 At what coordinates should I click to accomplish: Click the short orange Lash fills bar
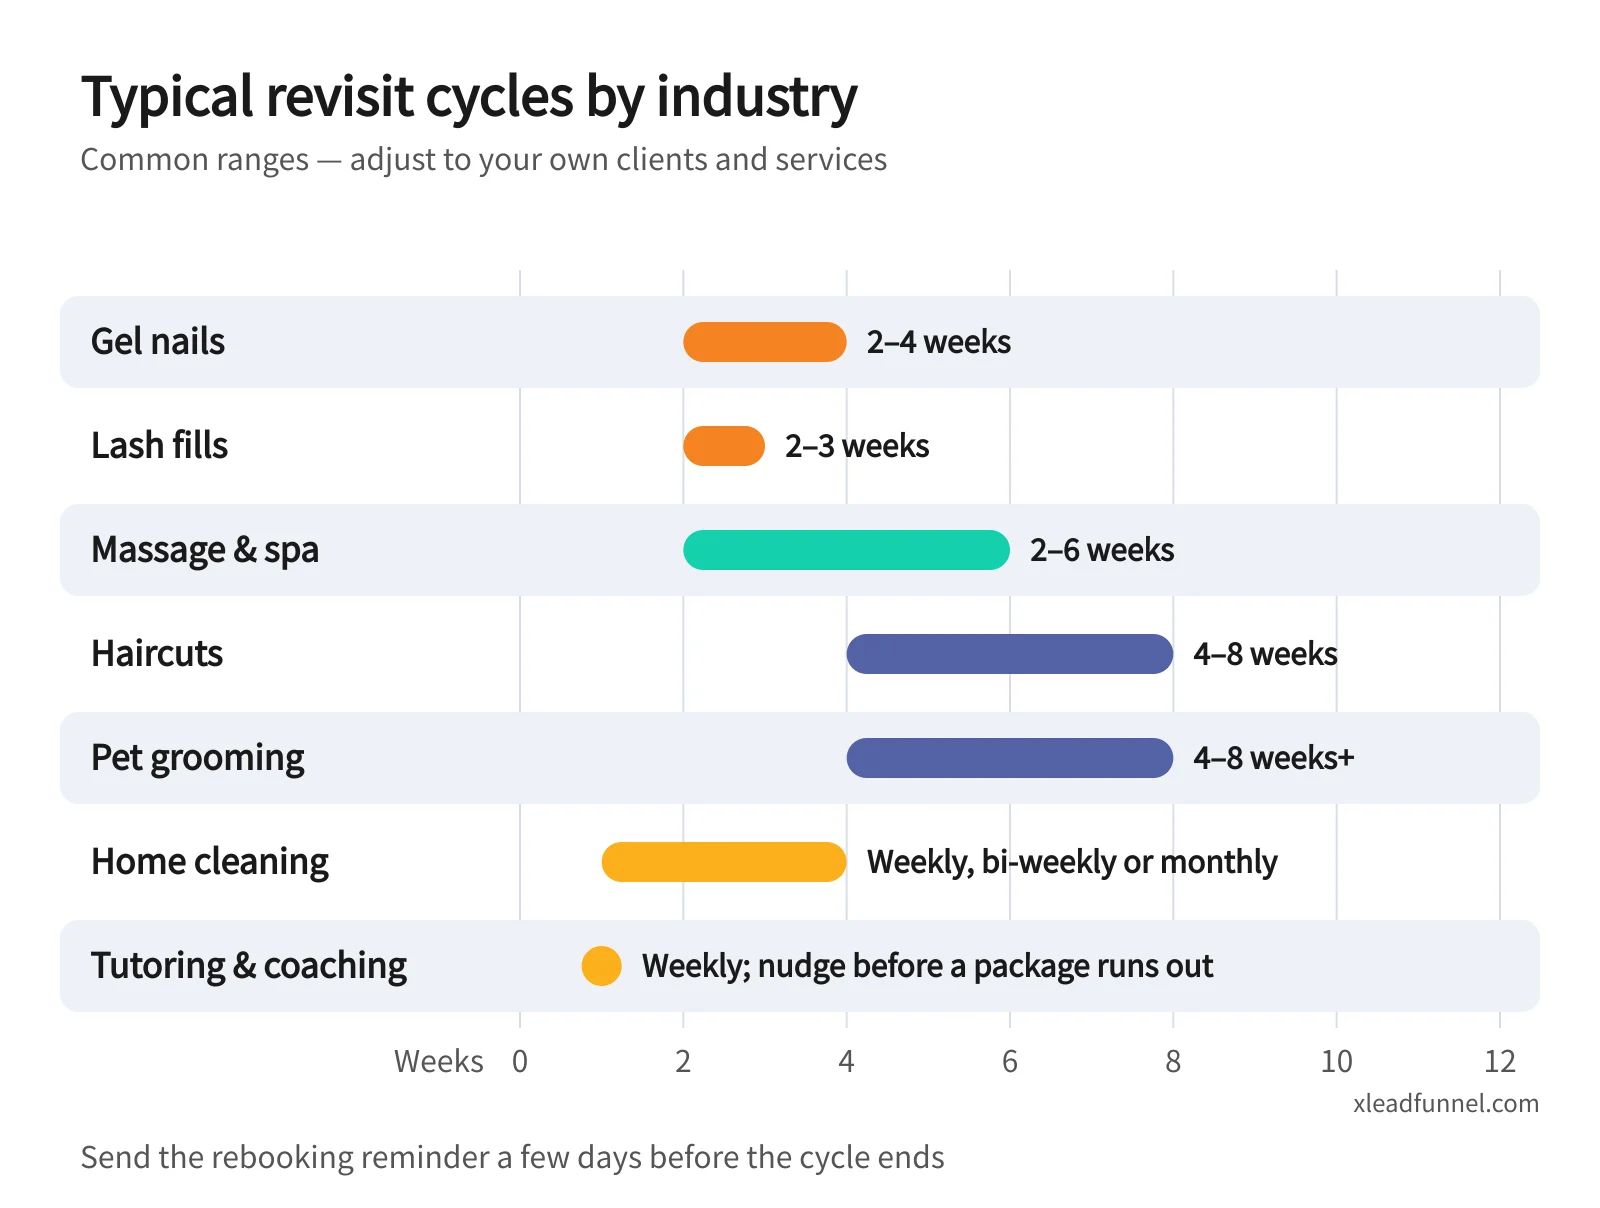724,446
